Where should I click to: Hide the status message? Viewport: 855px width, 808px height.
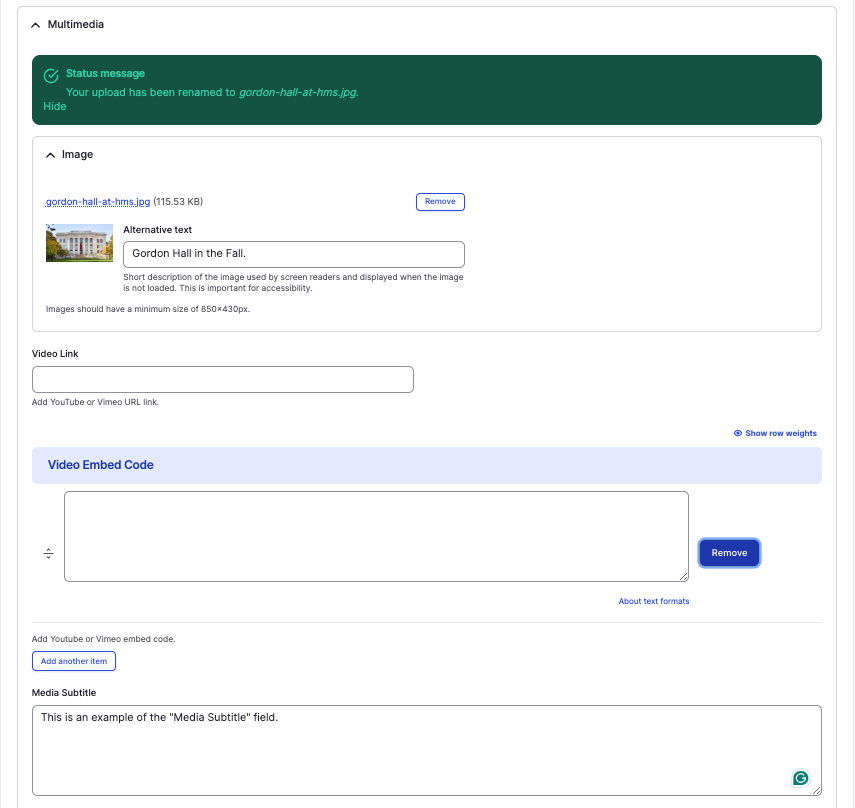pyautogui.click(x=55, y=106)
